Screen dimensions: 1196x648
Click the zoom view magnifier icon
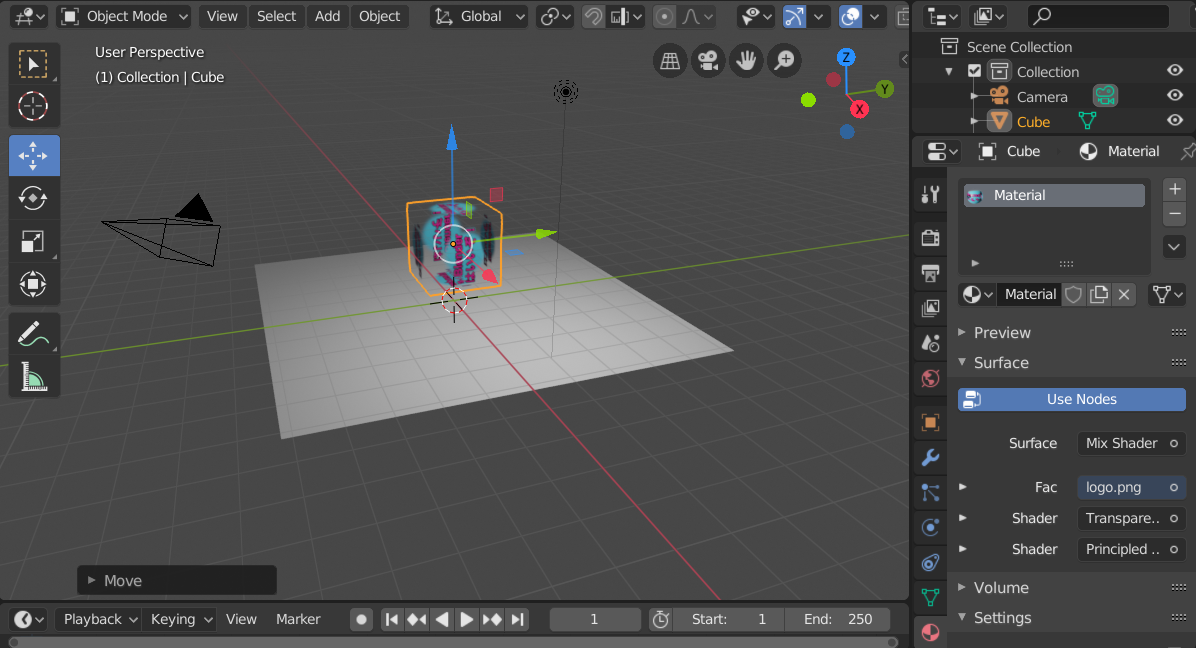784,60
